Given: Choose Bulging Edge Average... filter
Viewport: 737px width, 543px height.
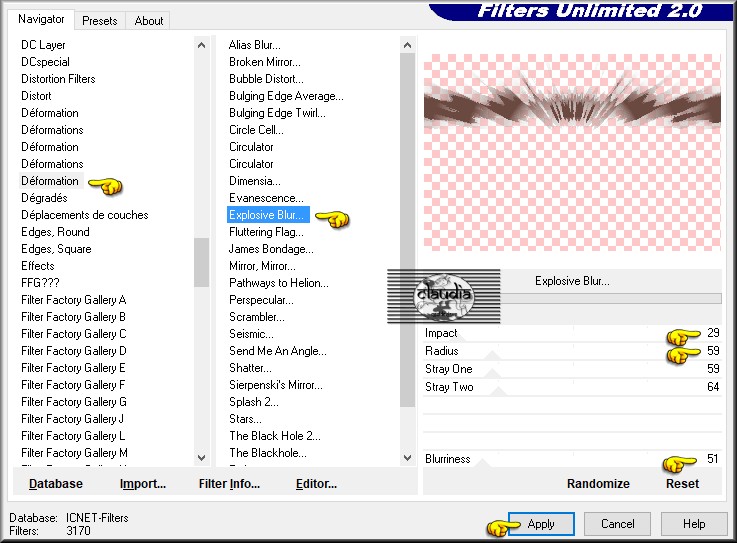Looking at the screenshot, I should coord(286,96).
